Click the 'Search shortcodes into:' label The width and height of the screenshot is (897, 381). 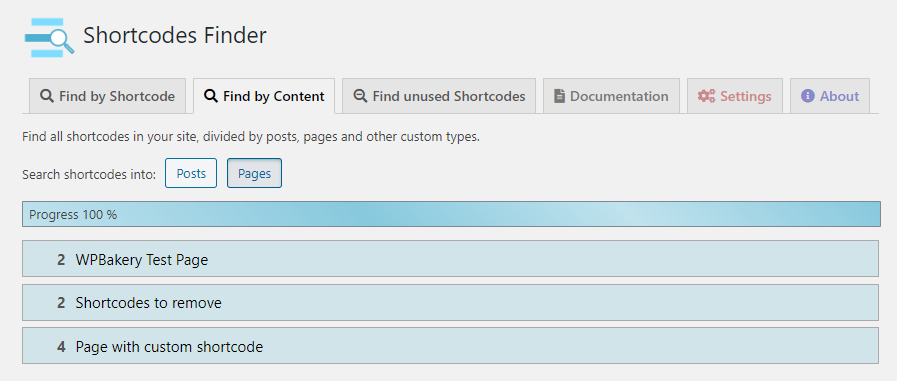click(89, 174)
